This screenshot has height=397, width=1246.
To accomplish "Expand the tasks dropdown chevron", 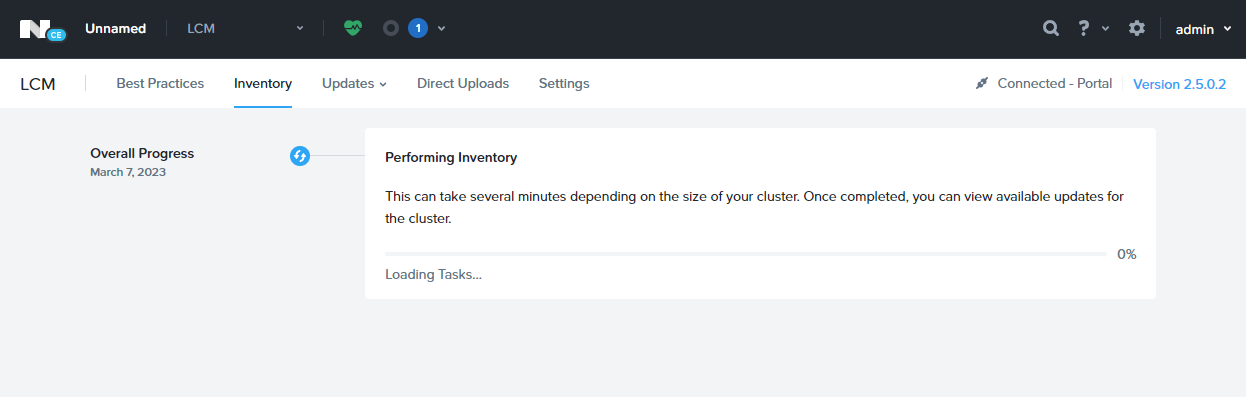I will 442,29.
